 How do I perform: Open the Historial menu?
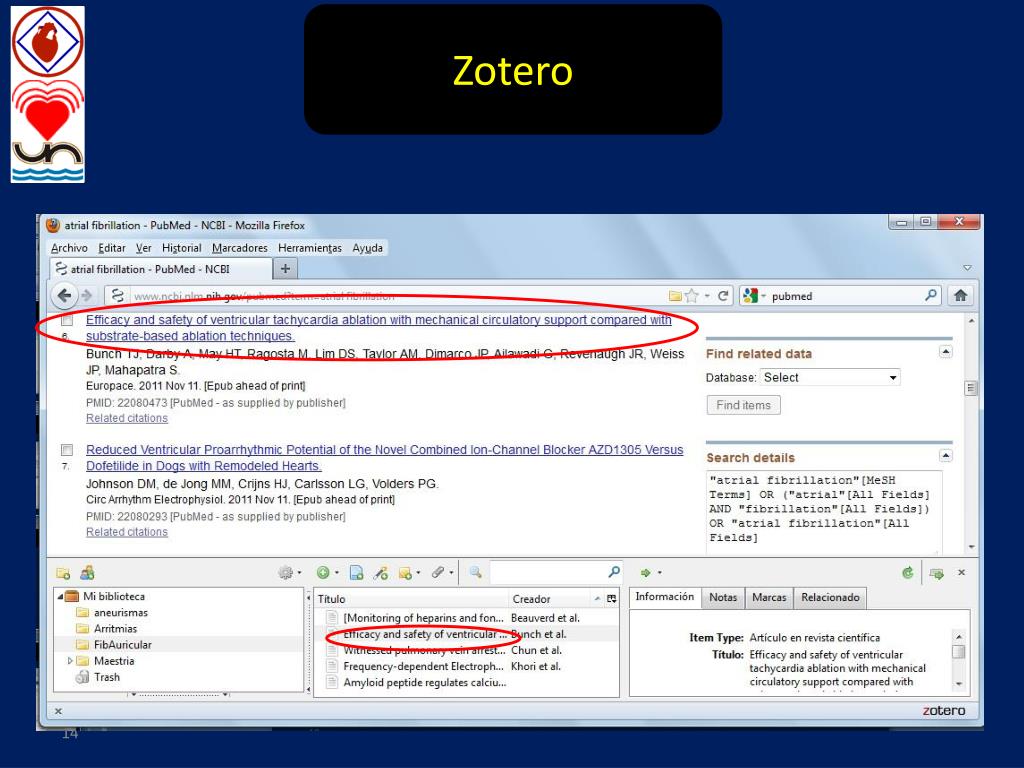(182, 248)
